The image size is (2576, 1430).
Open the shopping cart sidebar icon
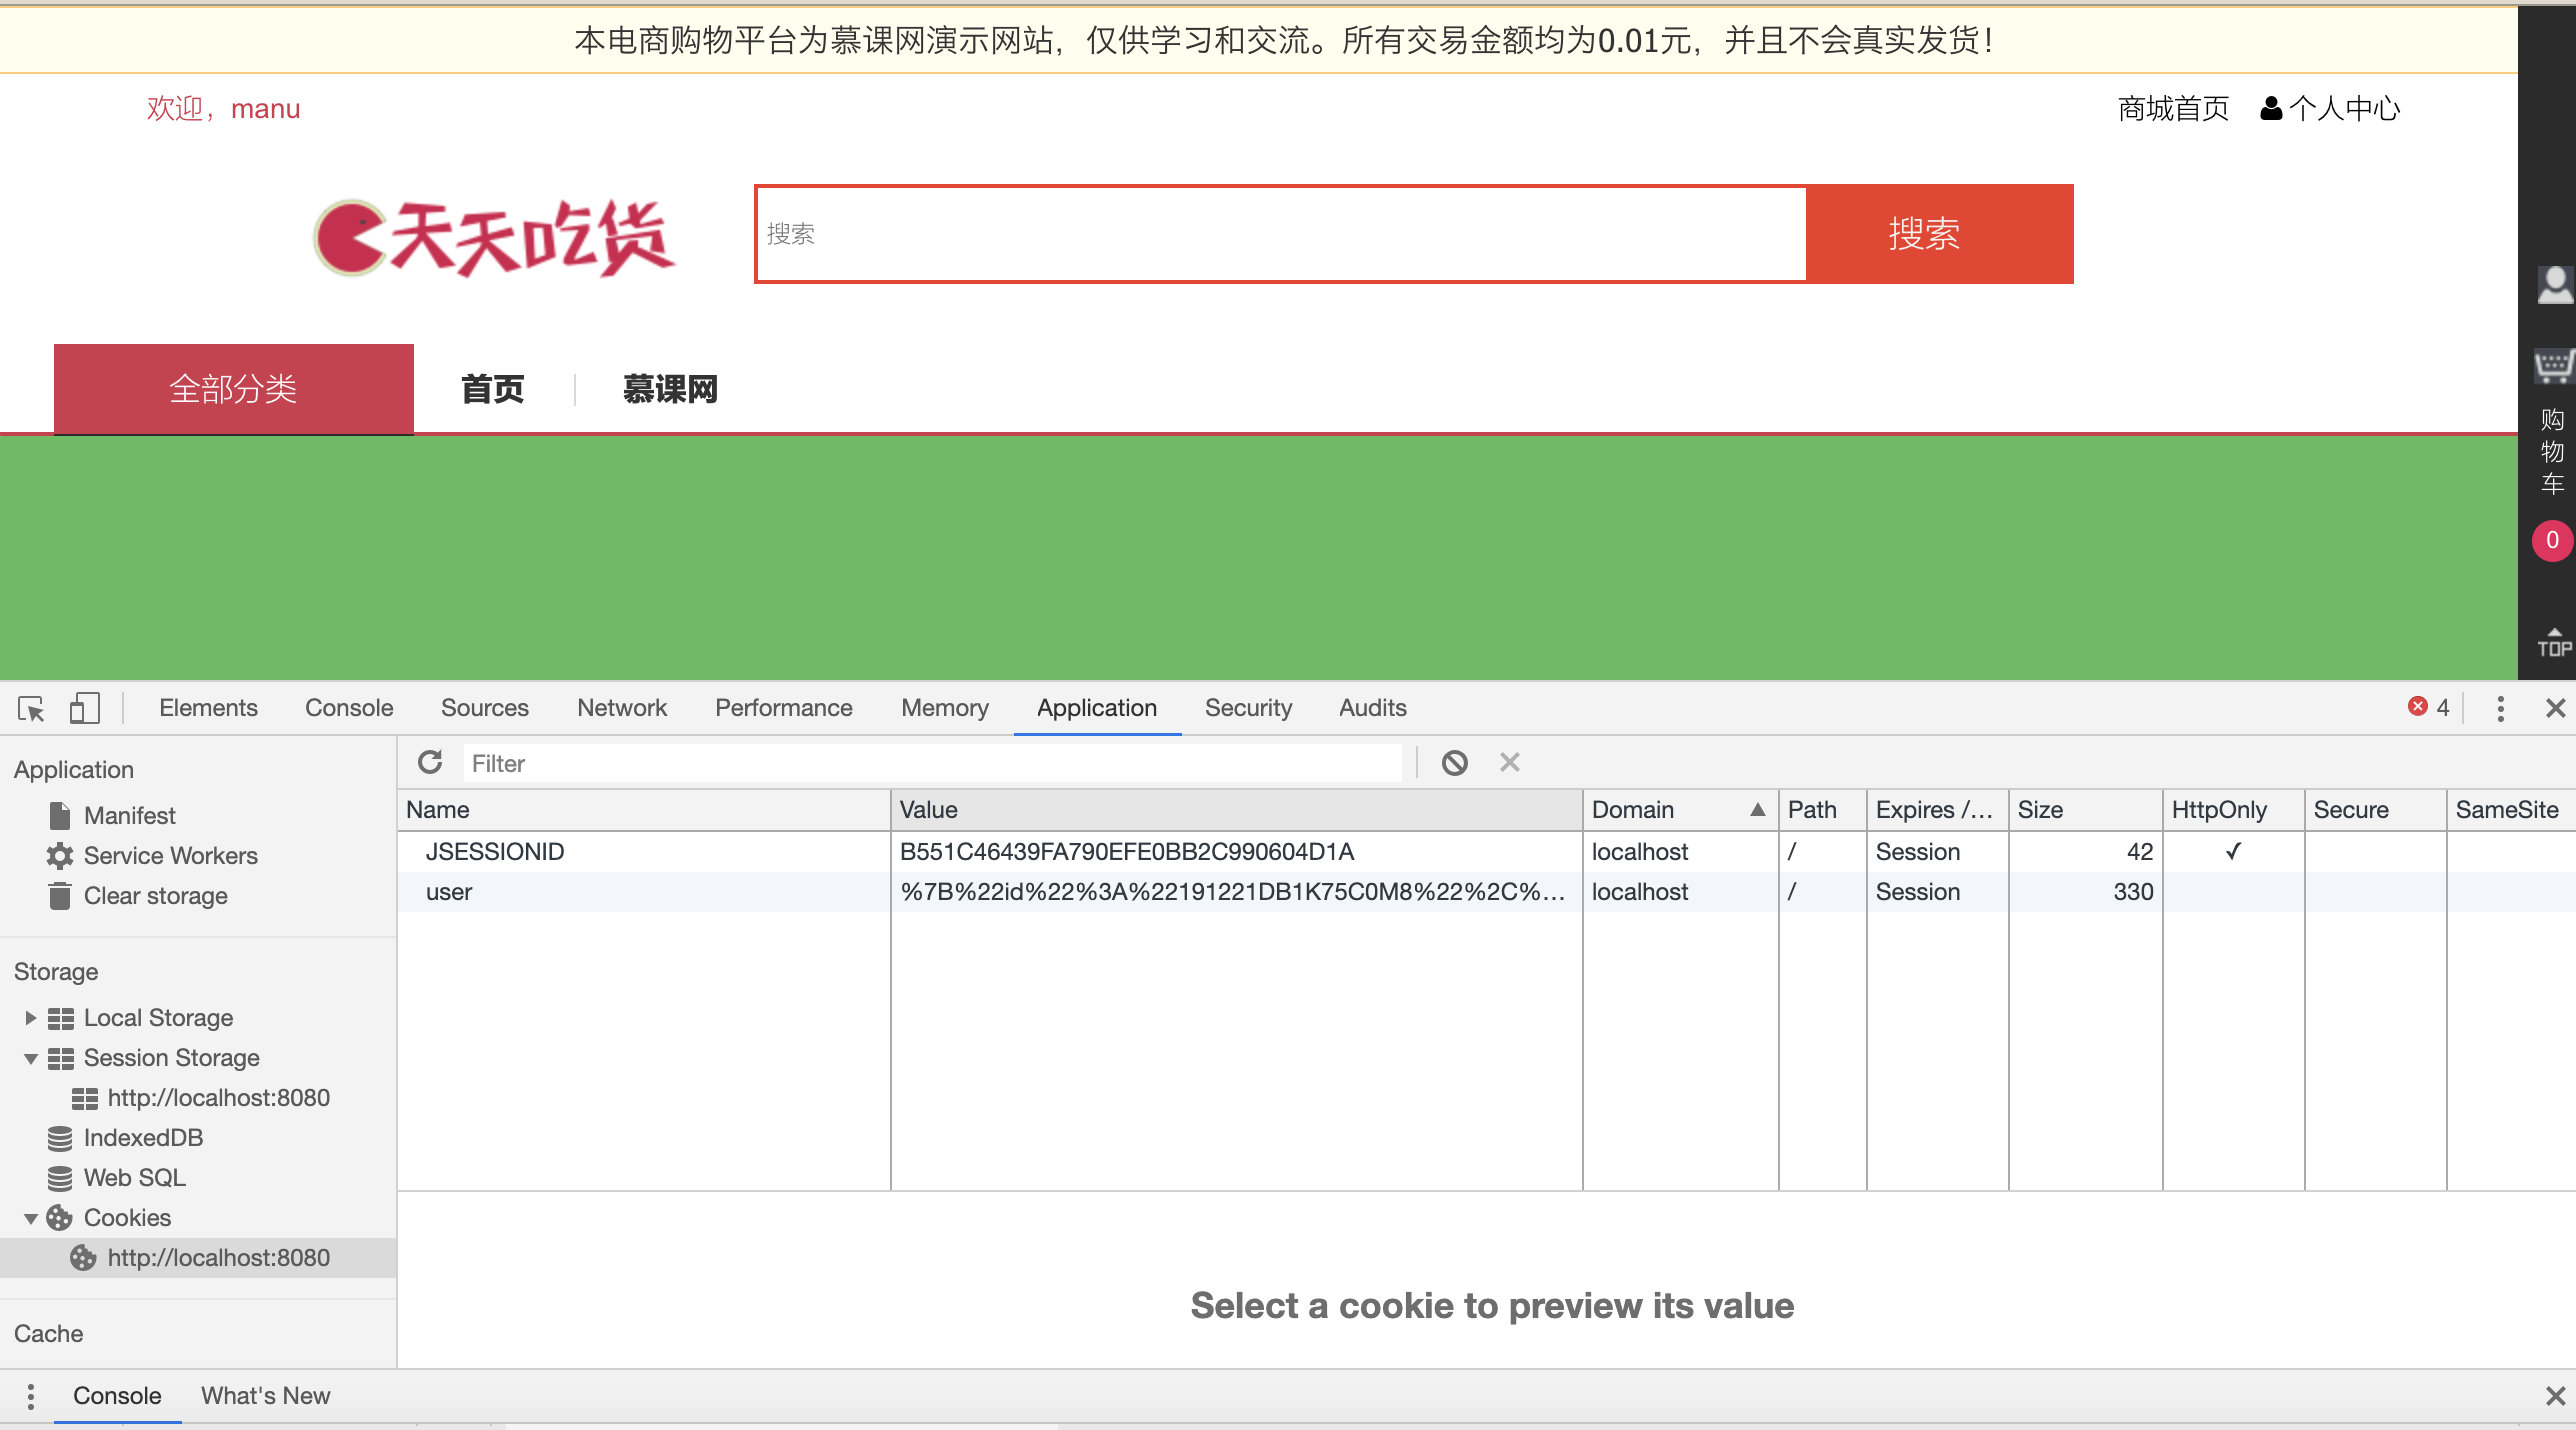point(2553,366)
